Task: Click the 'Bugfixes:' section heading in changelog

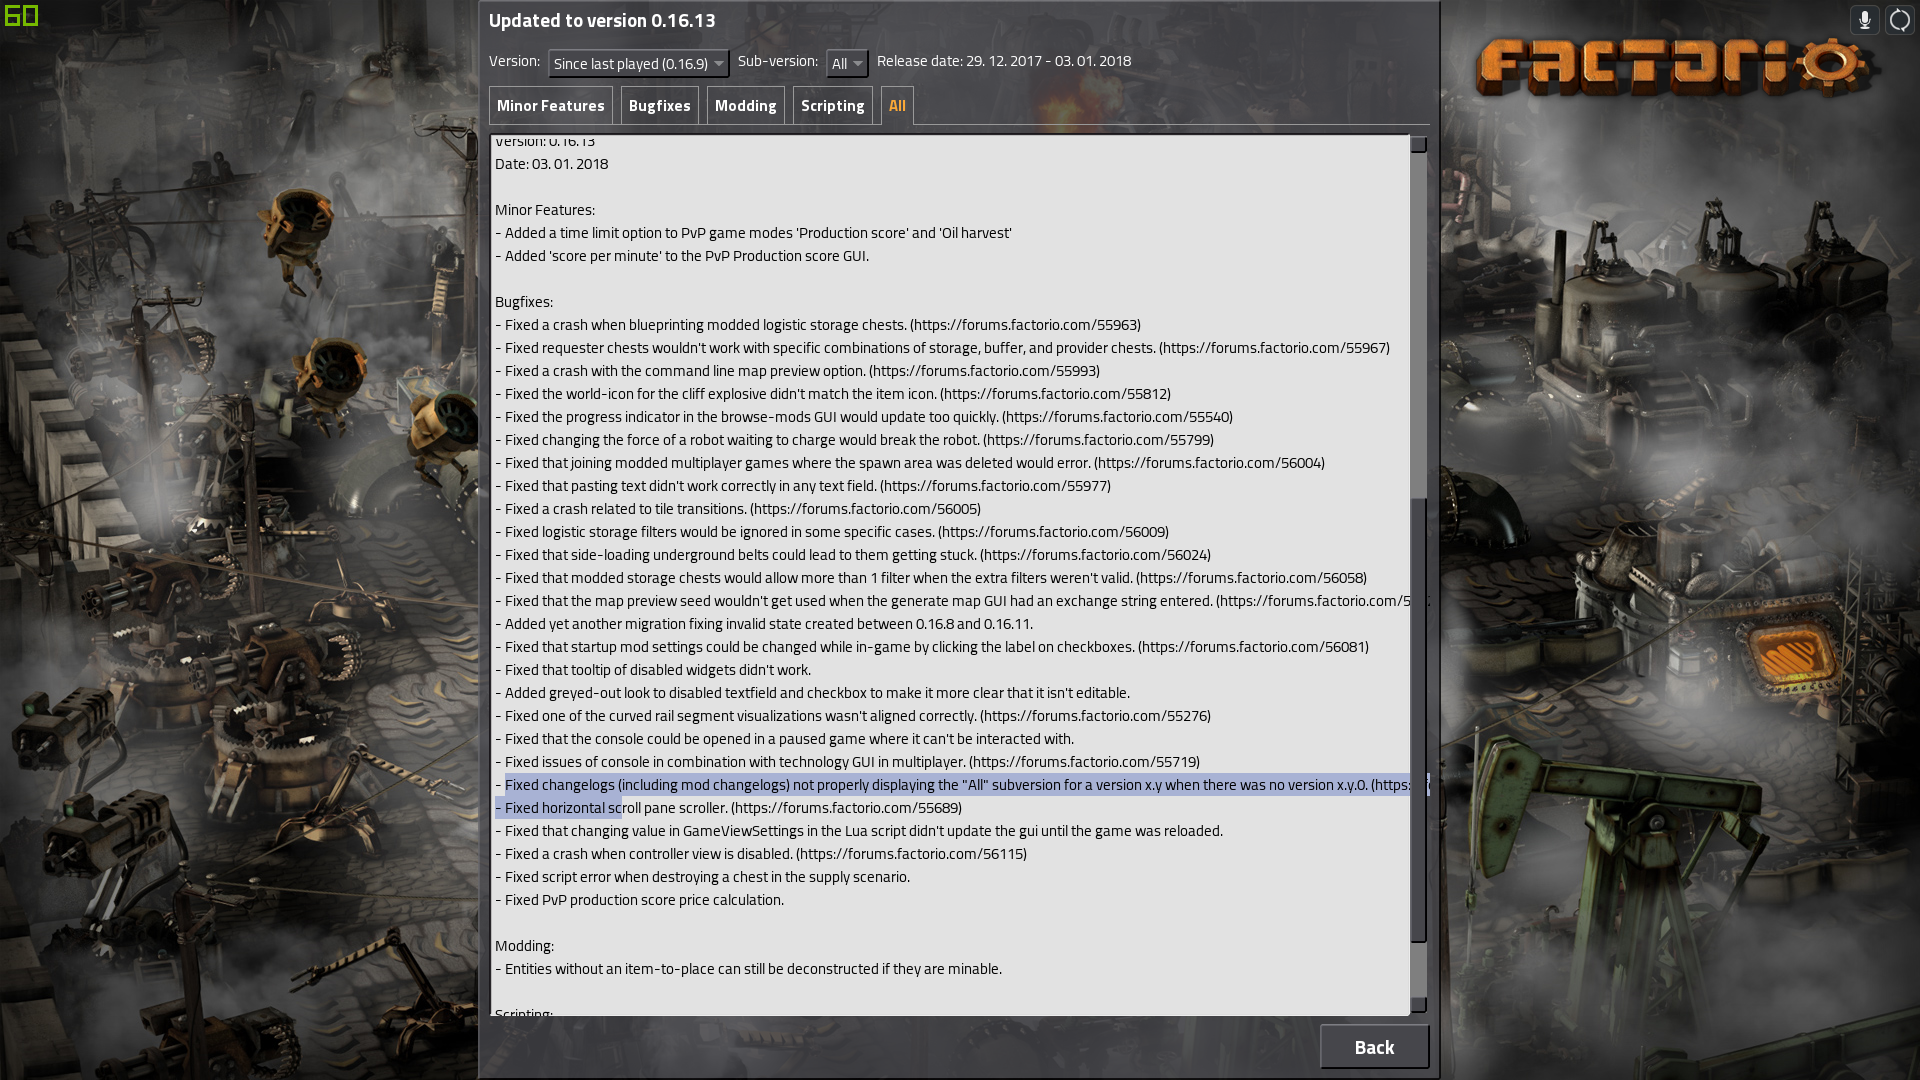Action: pos(523,302)
